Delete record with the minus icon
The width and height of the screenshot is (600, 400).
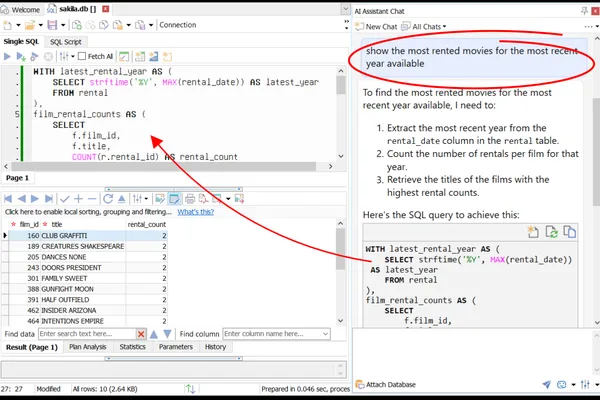click(92, 199)
